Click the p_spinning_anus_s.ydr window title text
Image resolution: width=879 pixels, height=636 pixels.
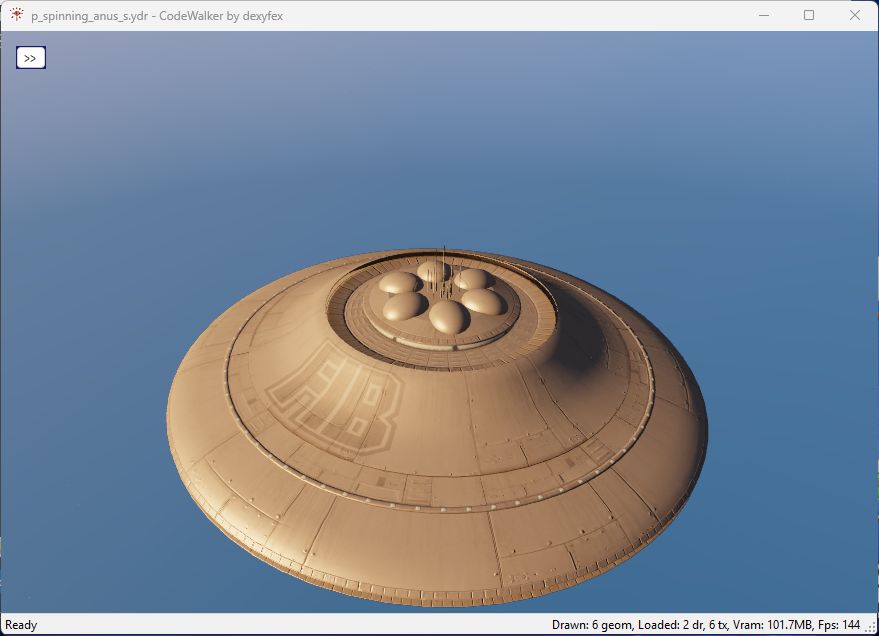[x=157, y=16]
